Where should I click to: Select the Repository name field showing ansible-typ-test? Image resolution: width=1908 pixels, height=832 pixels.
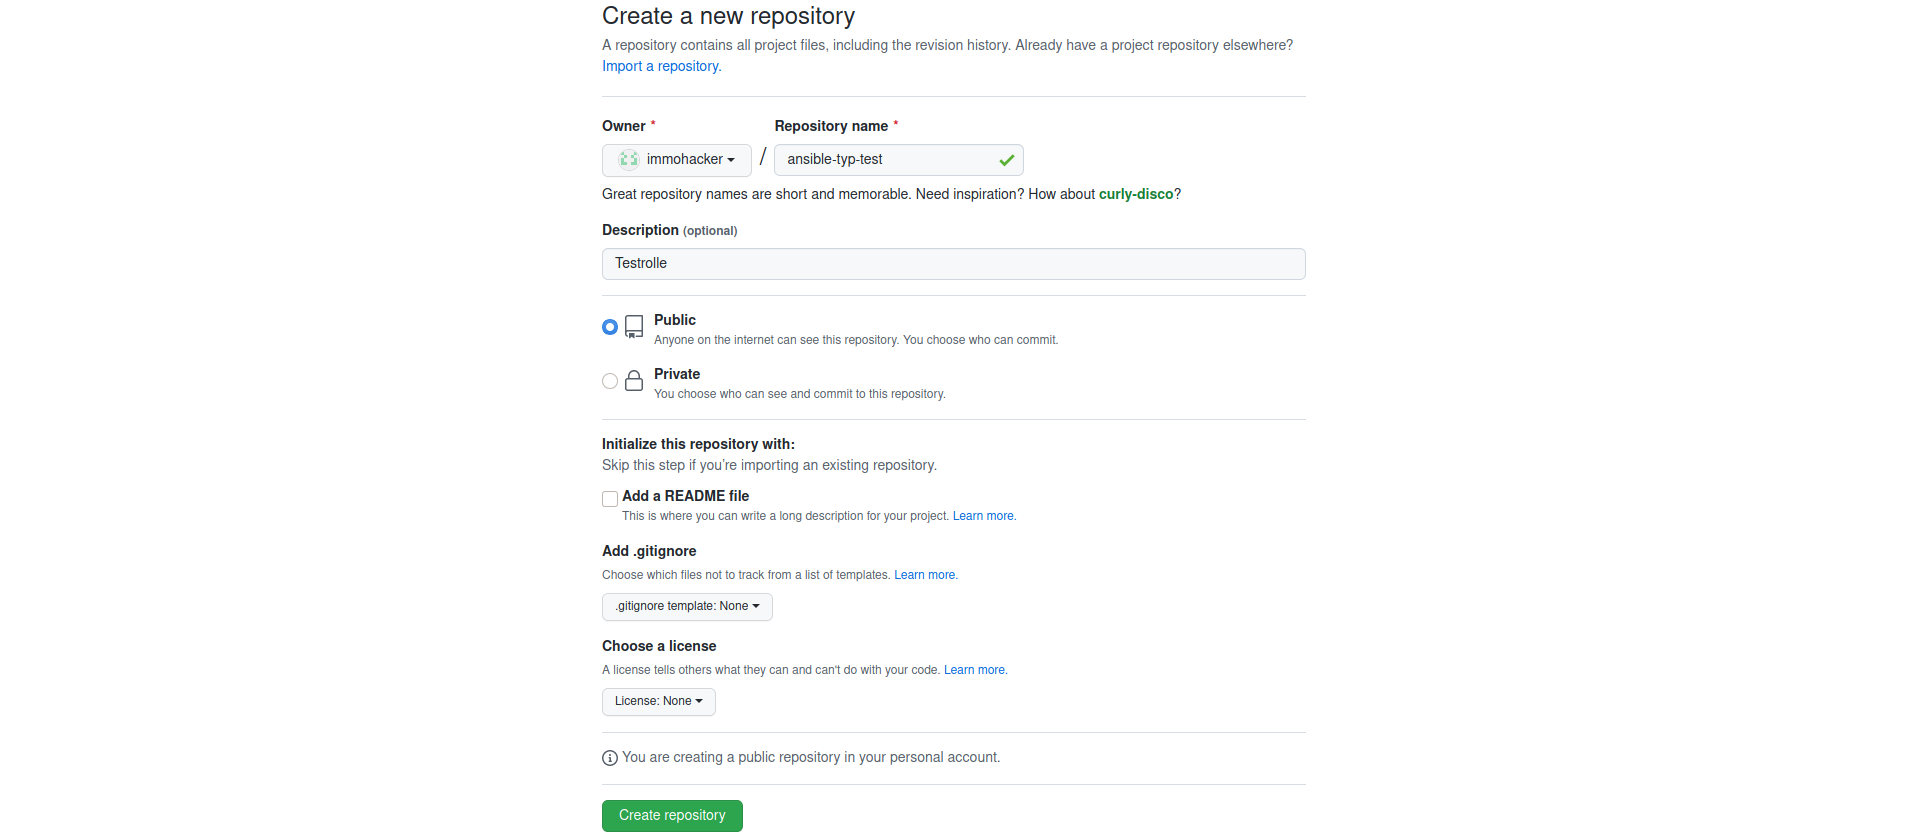890,159
